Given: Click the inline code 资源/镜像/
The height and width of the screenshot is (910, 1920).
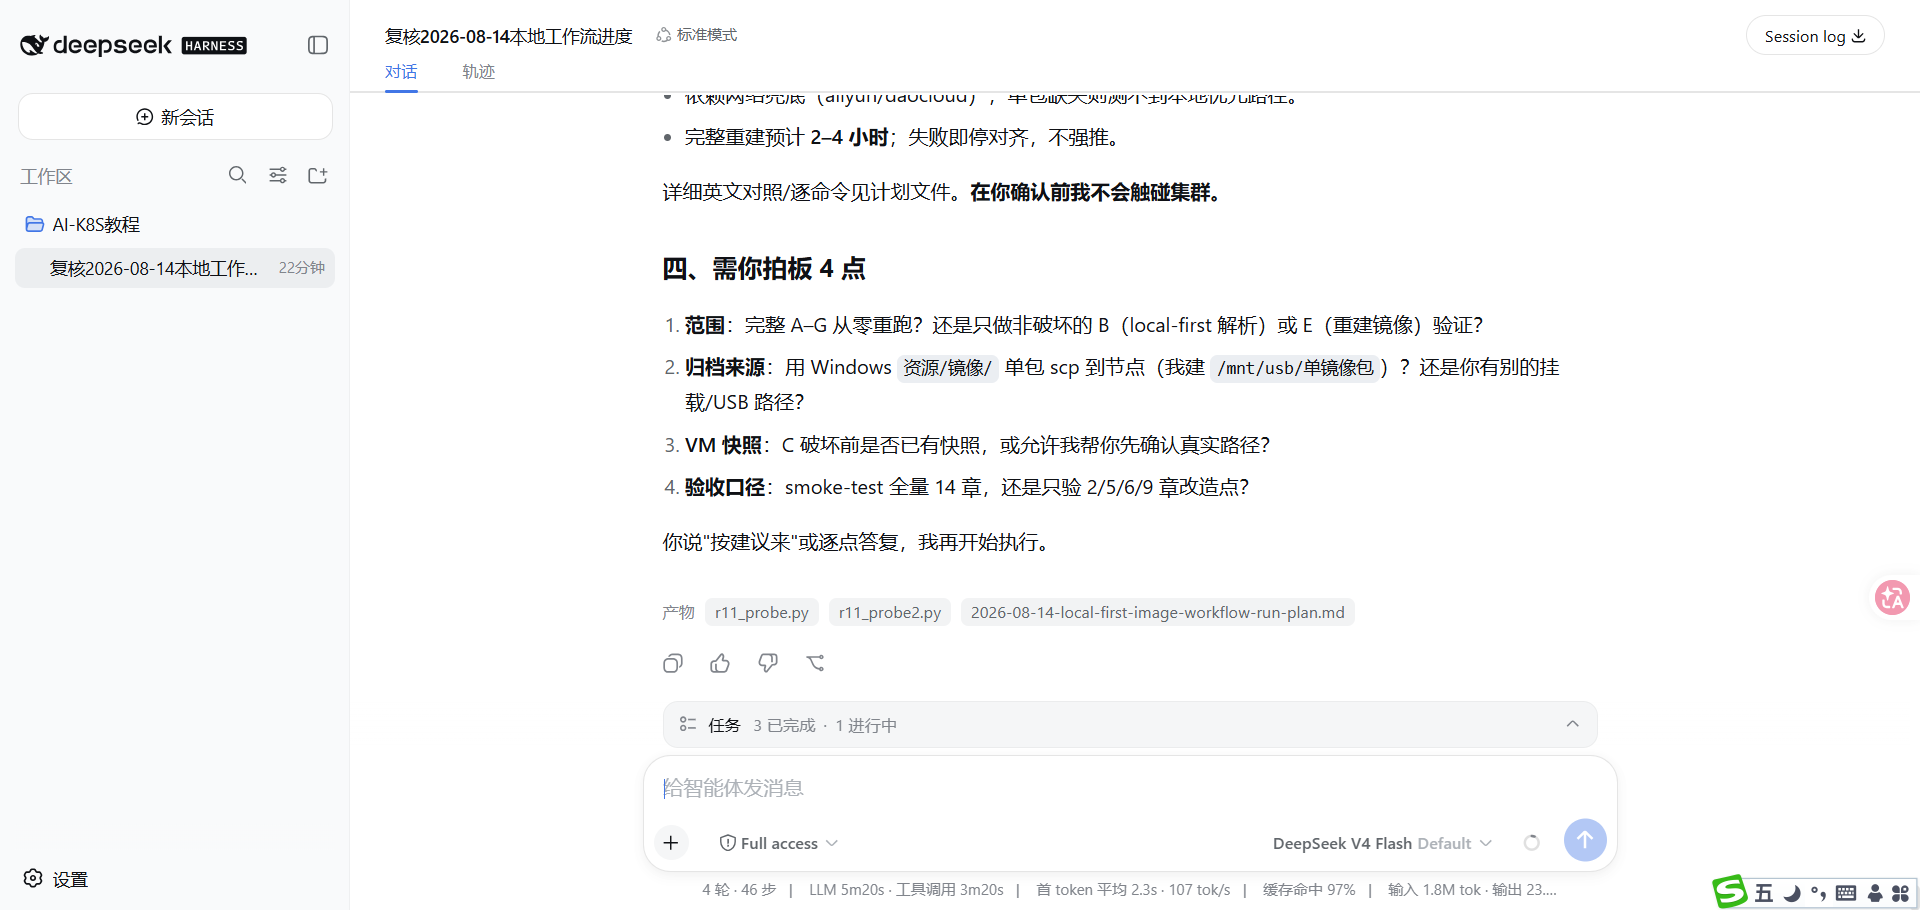Looking at the screenshot, I should point(947,368).
